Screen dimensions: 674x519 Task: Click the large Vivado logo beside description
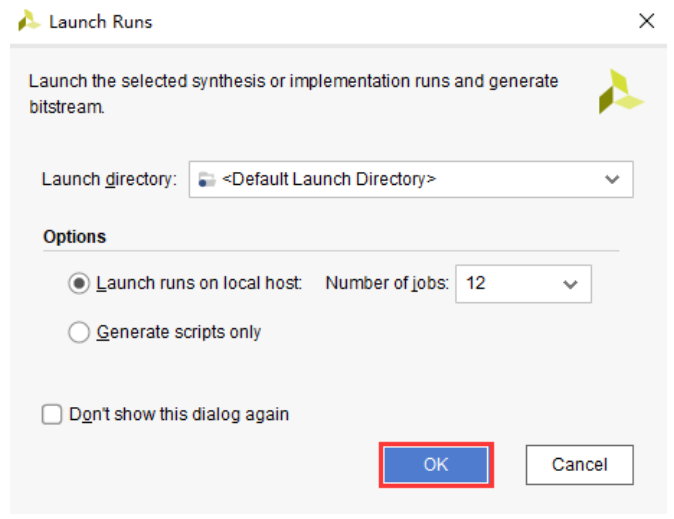[620, 92]
